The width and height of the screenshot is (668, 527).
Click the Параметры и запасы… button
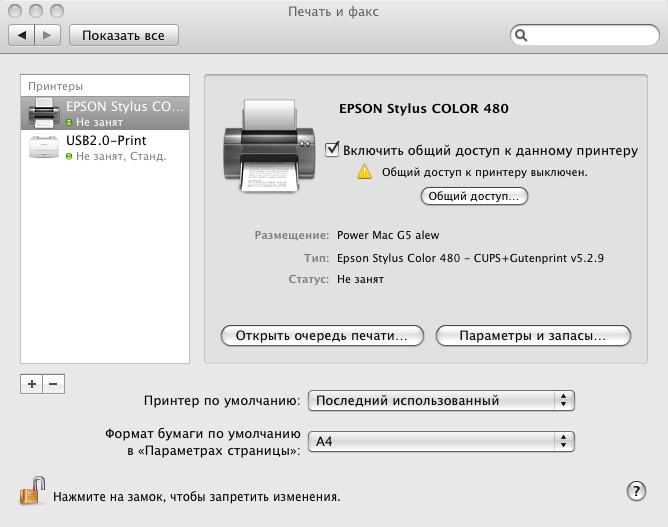533,336
